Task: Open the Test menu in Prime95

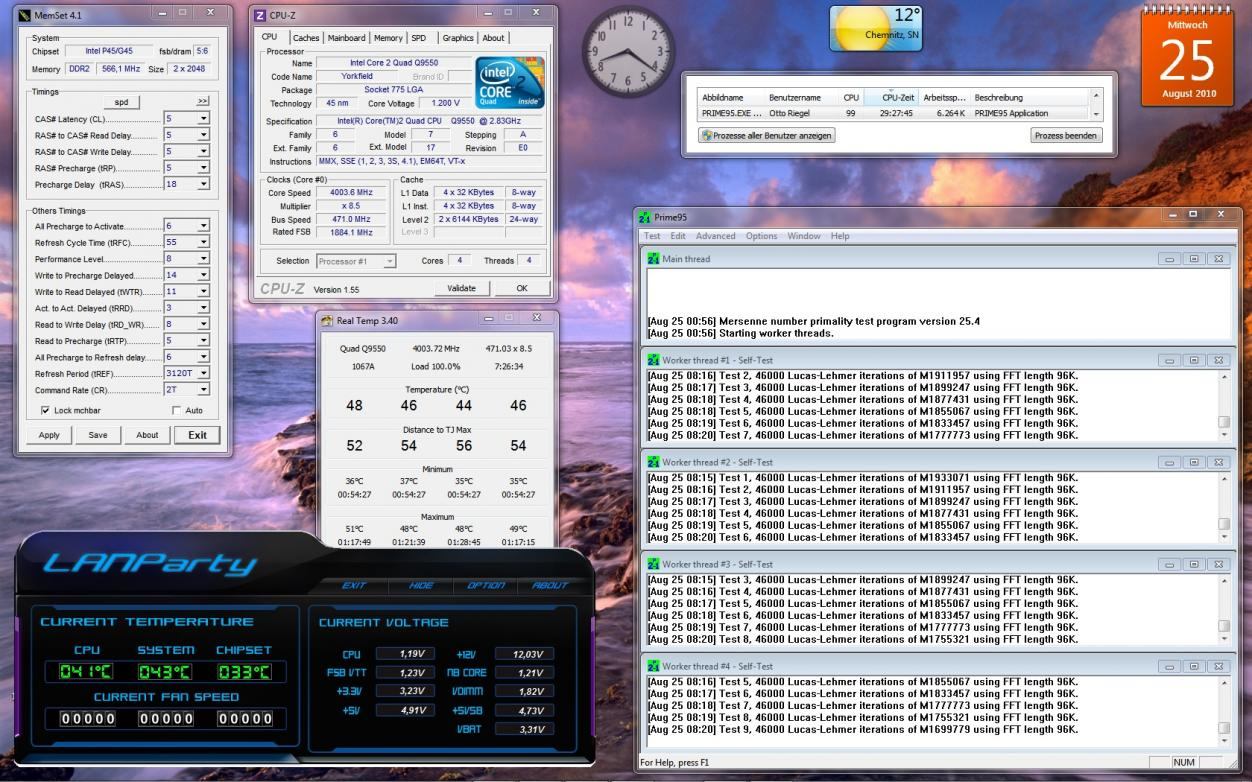Action: (x=652, y=236)
